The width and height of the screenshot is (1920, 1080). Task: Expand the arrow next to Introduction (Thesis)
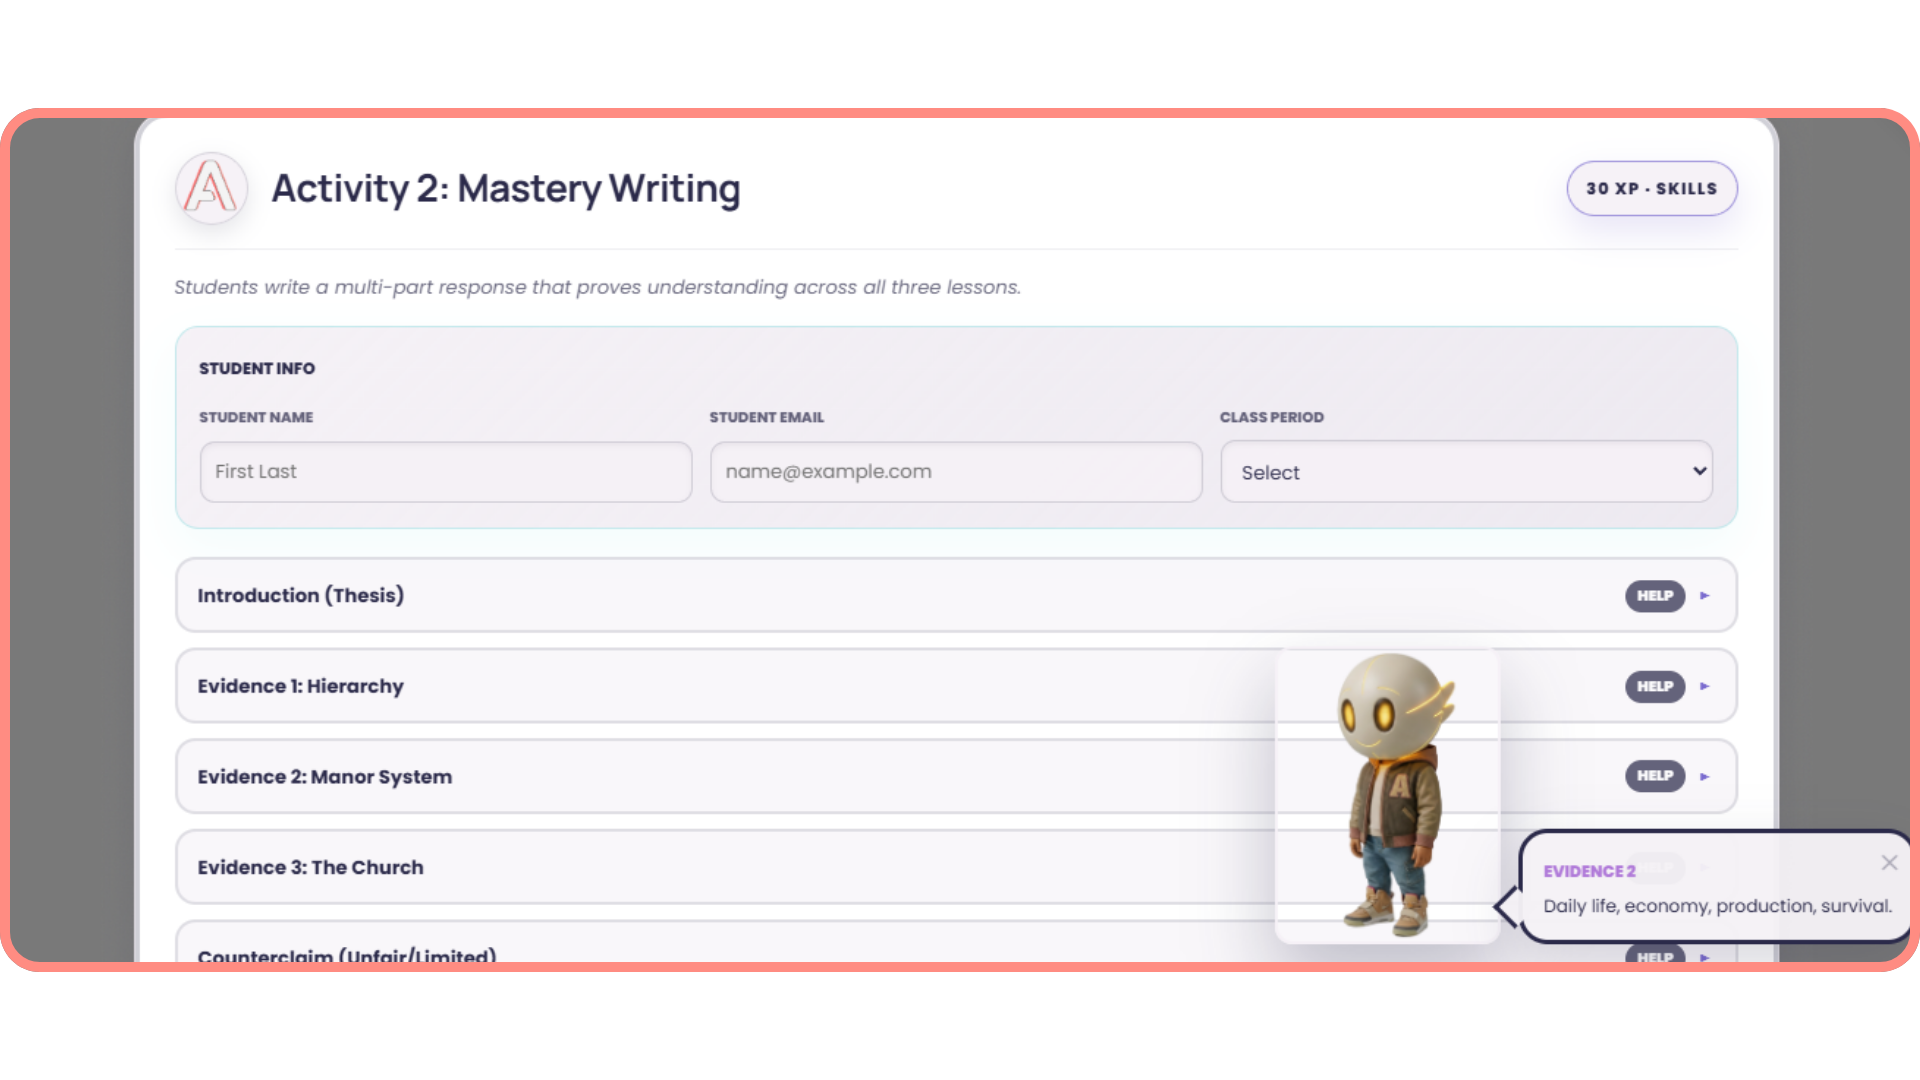1705,596
